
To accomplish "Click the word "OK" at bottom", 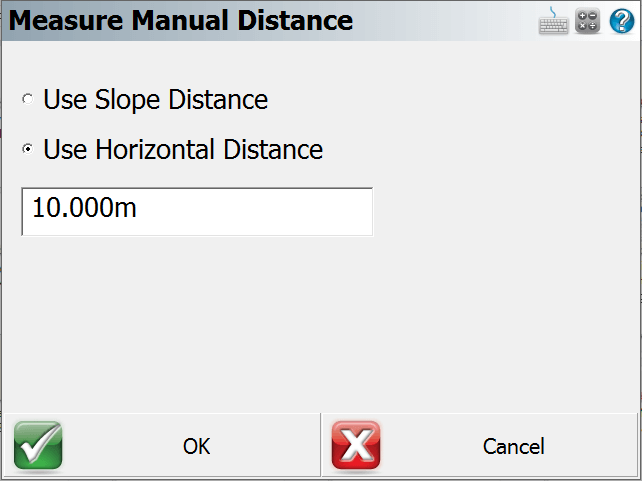I will (197, 446).
